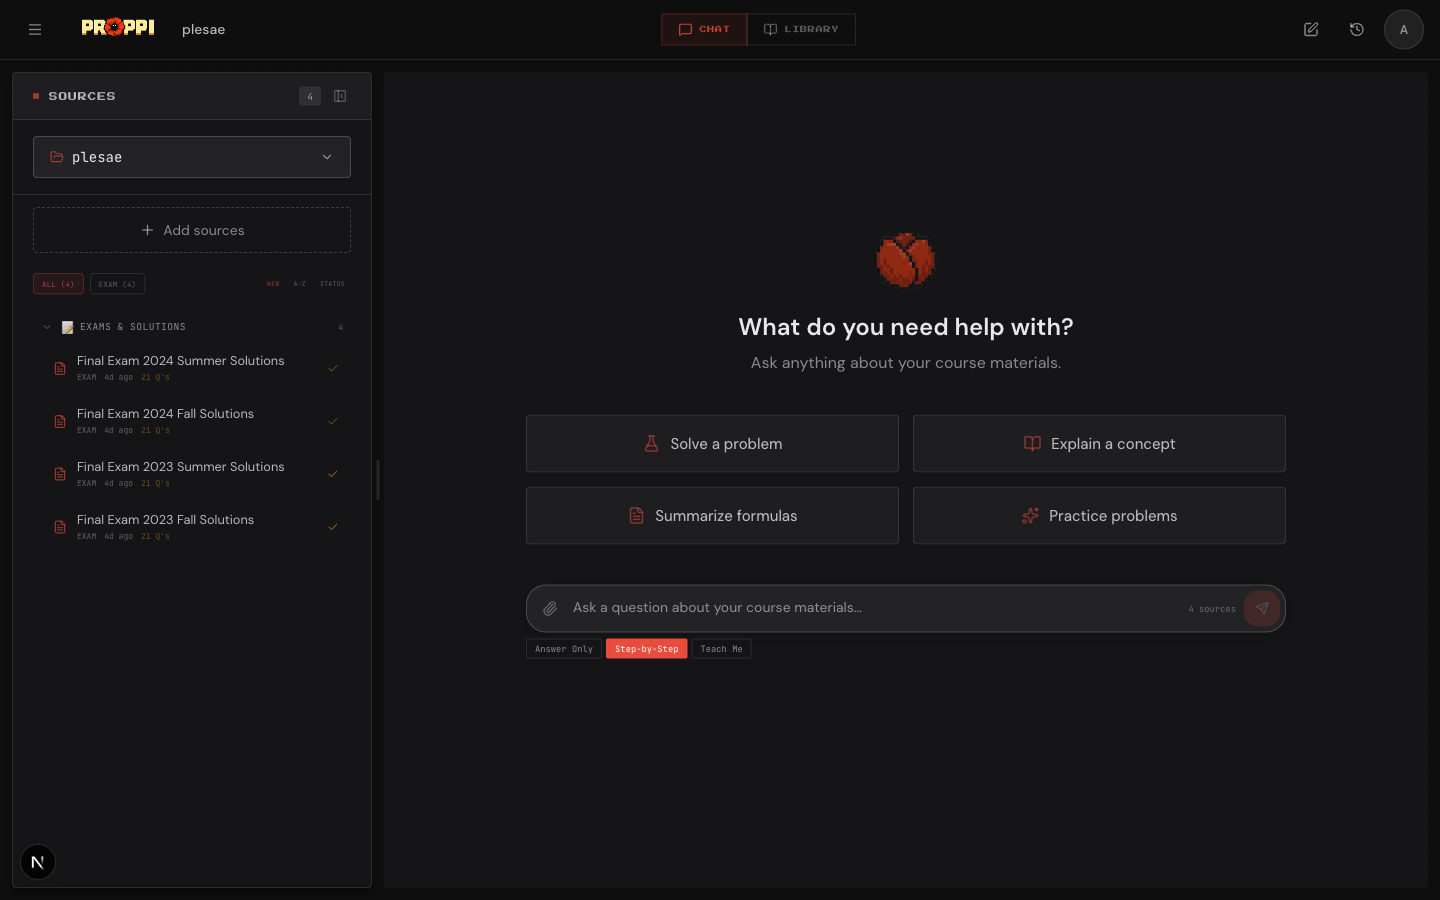Click the Proppi logo
Image resolution: width=1440 pixels, height=900 pixels.
click(x=117, y=27)
